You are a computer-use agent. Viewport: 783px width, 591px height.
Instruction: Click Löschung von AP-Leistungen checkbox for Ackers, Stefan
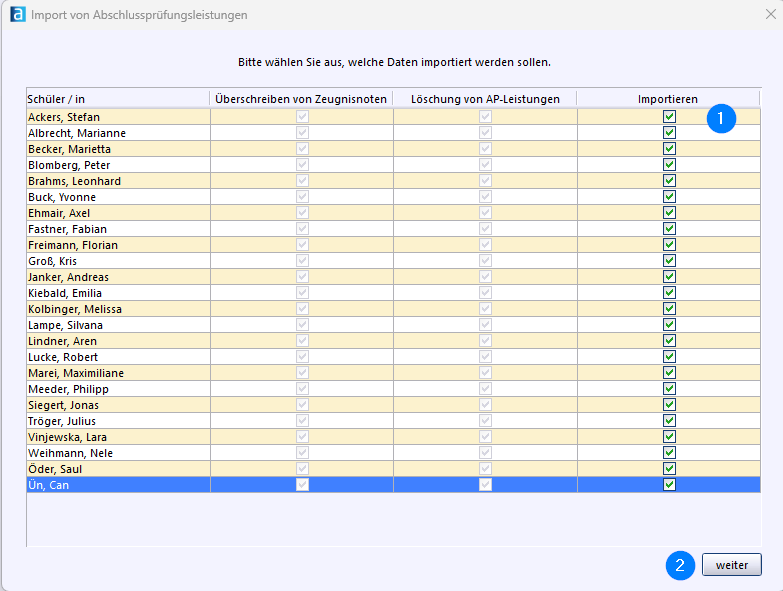coord(485,117)
